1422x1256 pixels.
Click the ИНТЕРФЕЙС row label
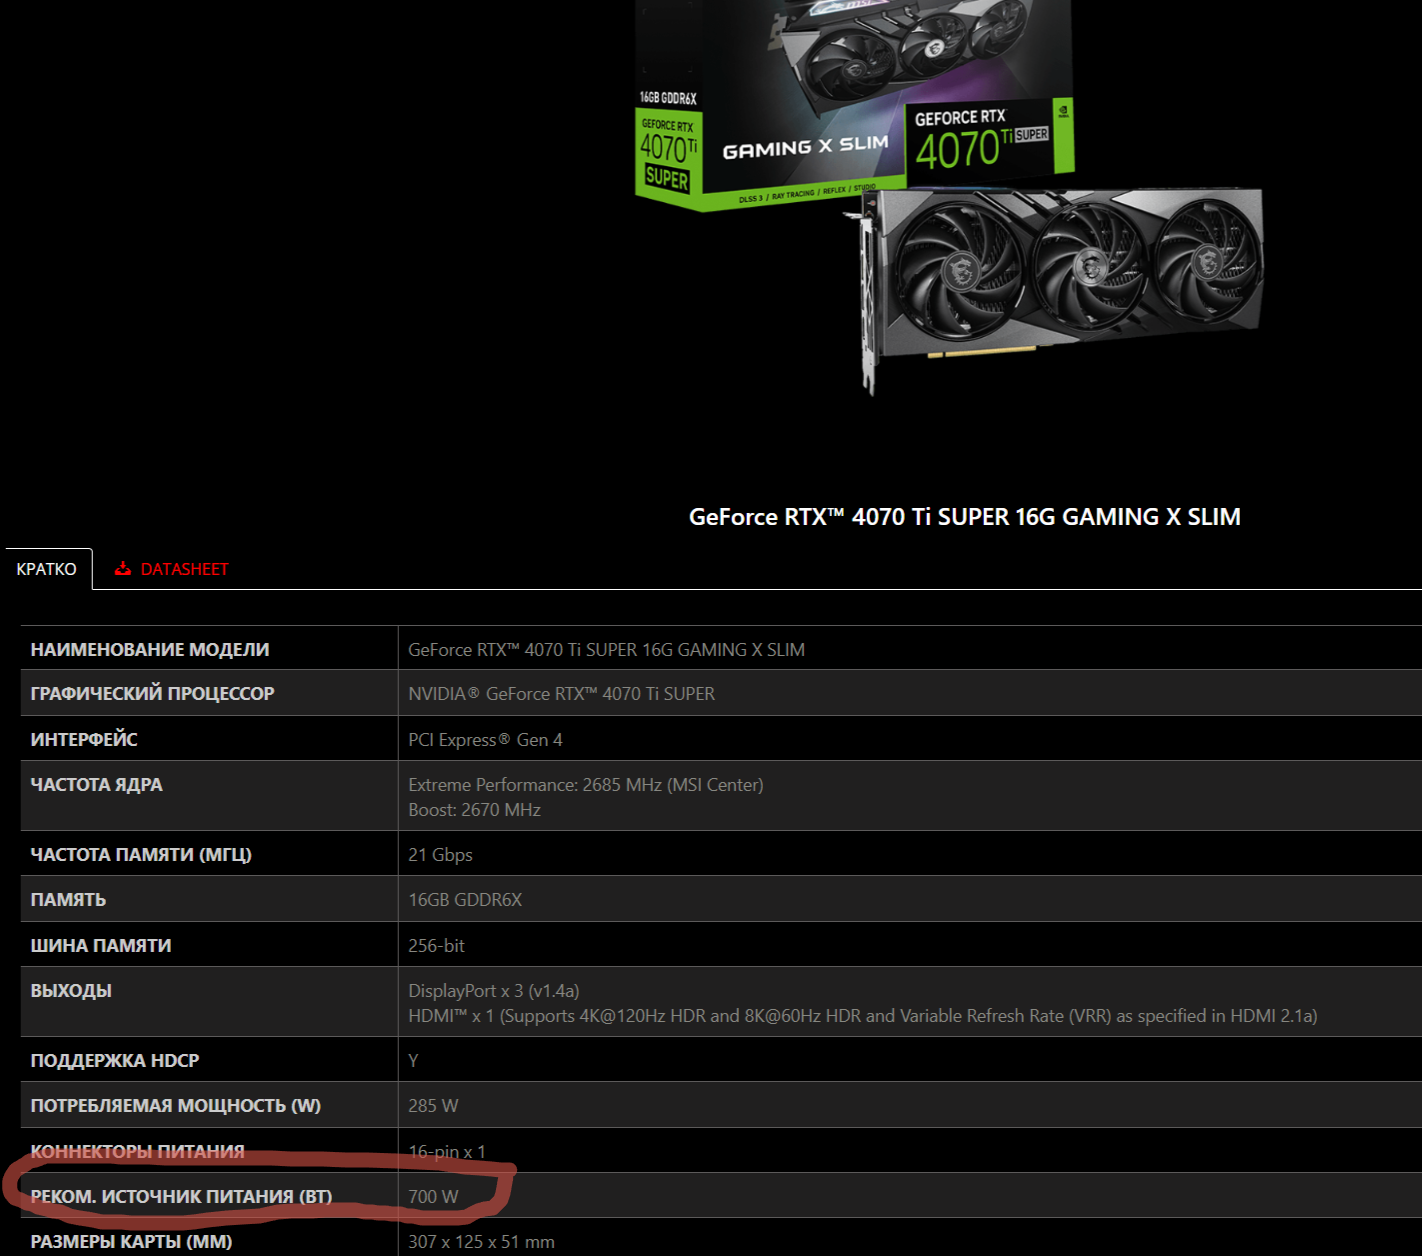coord(84,740)
